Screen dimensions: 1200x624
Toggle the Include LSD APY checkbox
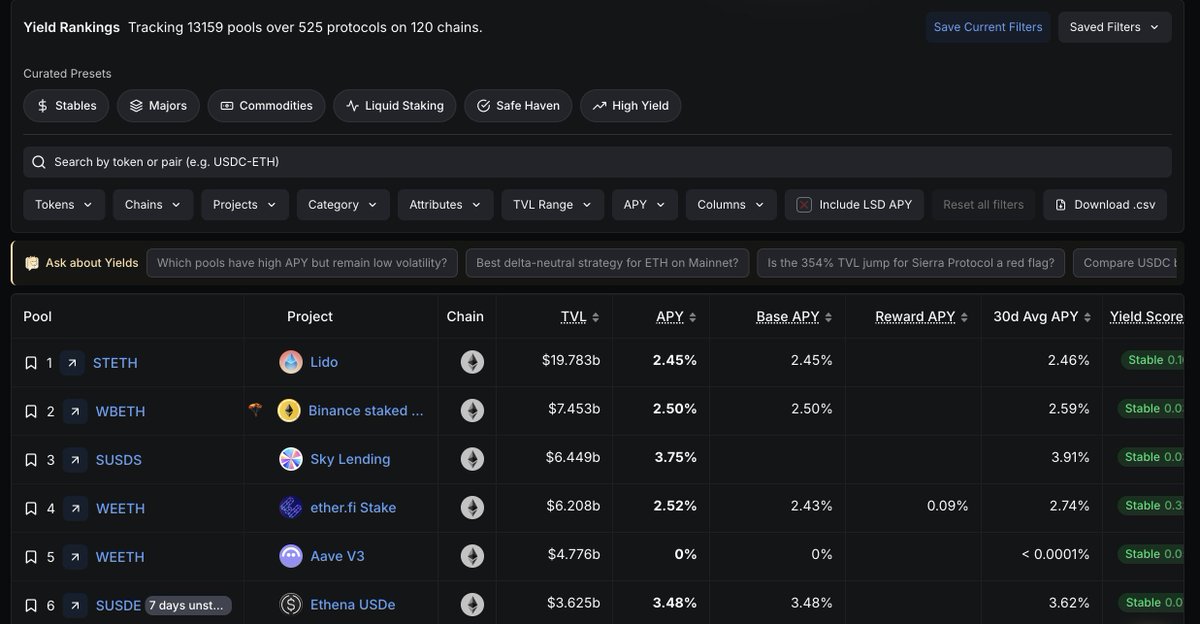804,205
